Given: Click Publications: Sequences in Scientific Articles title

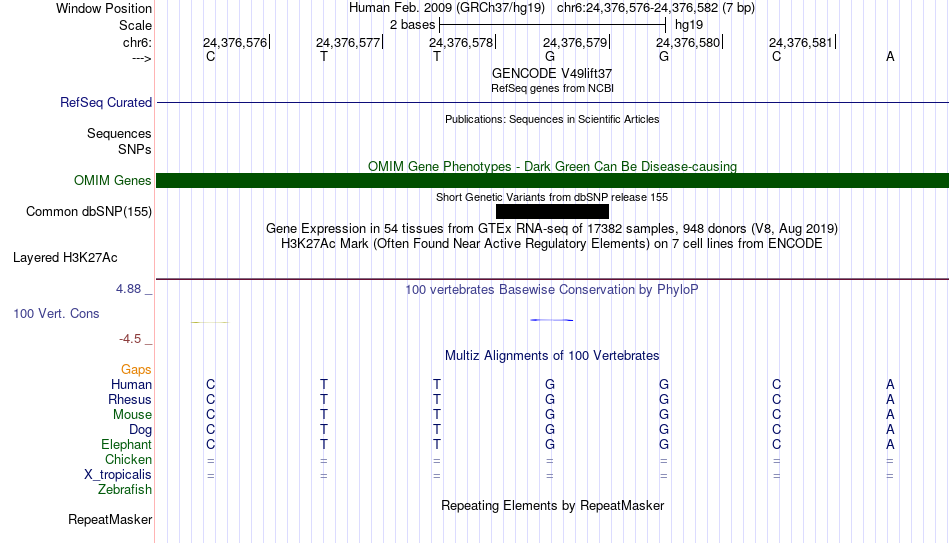Looking at the screenshot, I should pos(552,119).
